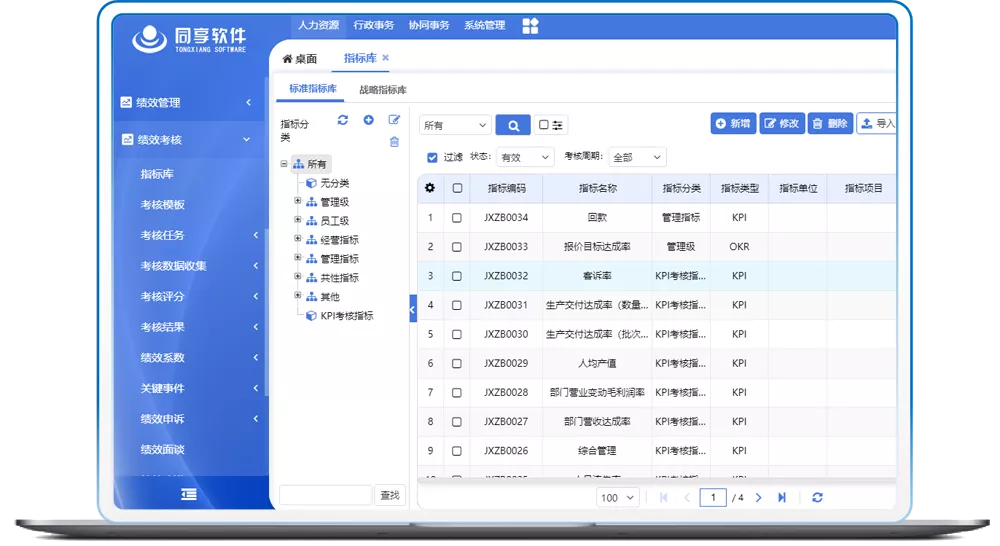Expand the 员工级 tree node

coord(297,220)
